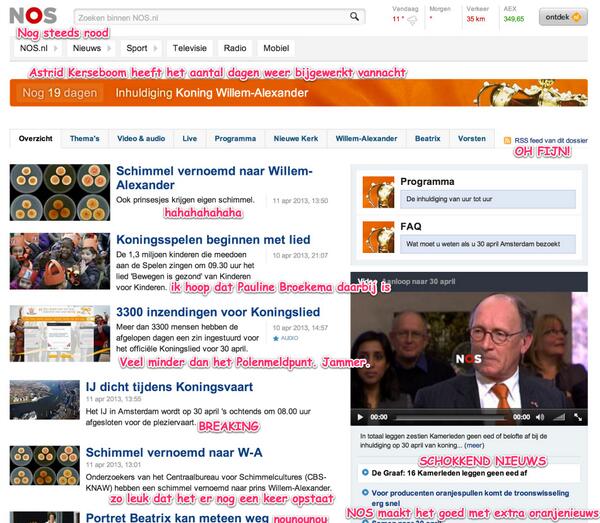Select the Overzicht tab

tap(35, 138)
